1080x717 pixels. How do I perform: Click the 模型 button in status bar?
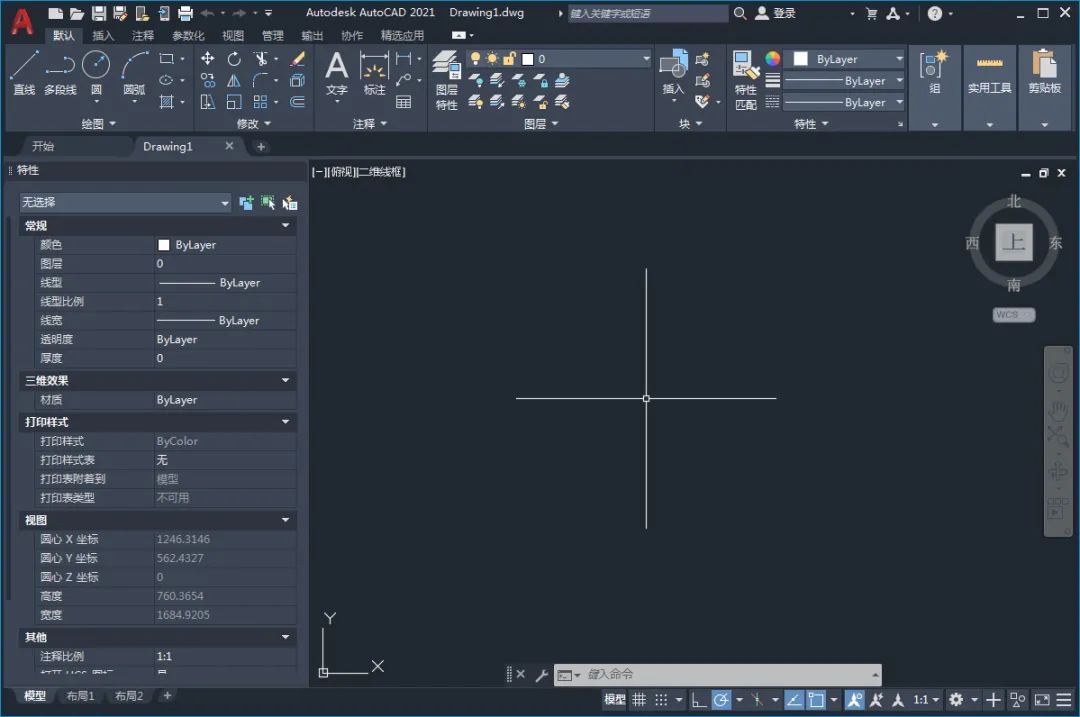pos(614,700)
